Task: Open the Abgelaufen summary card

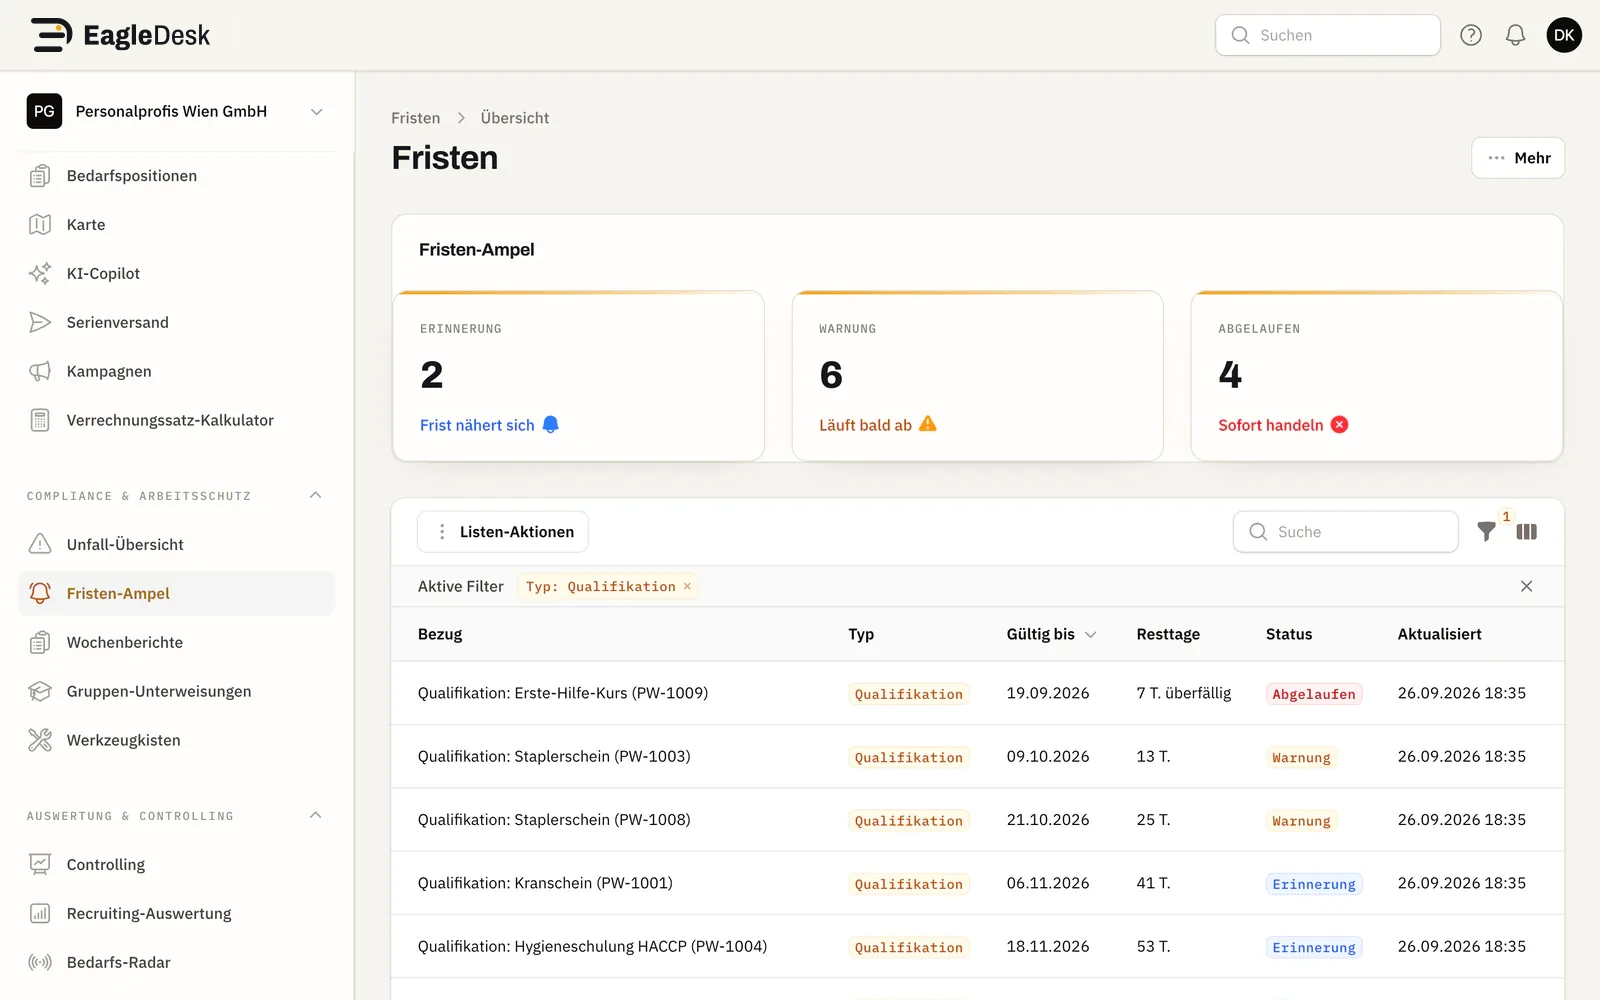Action: [1377, 376]
